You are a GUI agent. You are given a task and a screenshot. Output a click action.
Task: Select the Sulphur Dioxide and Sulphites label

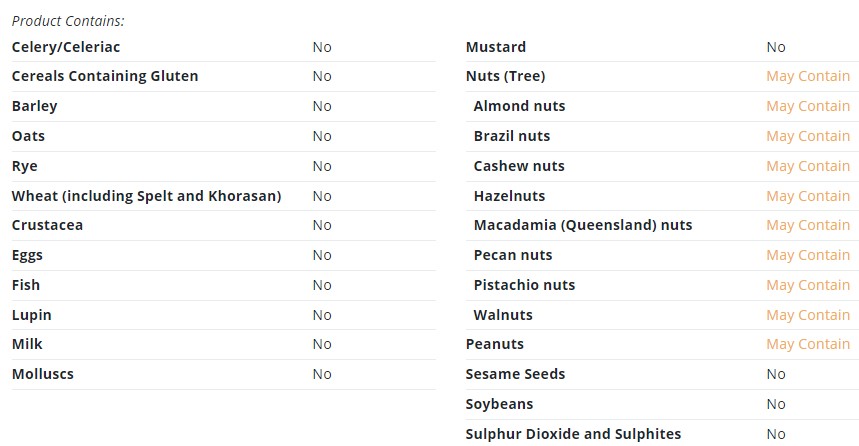point(573,434)
